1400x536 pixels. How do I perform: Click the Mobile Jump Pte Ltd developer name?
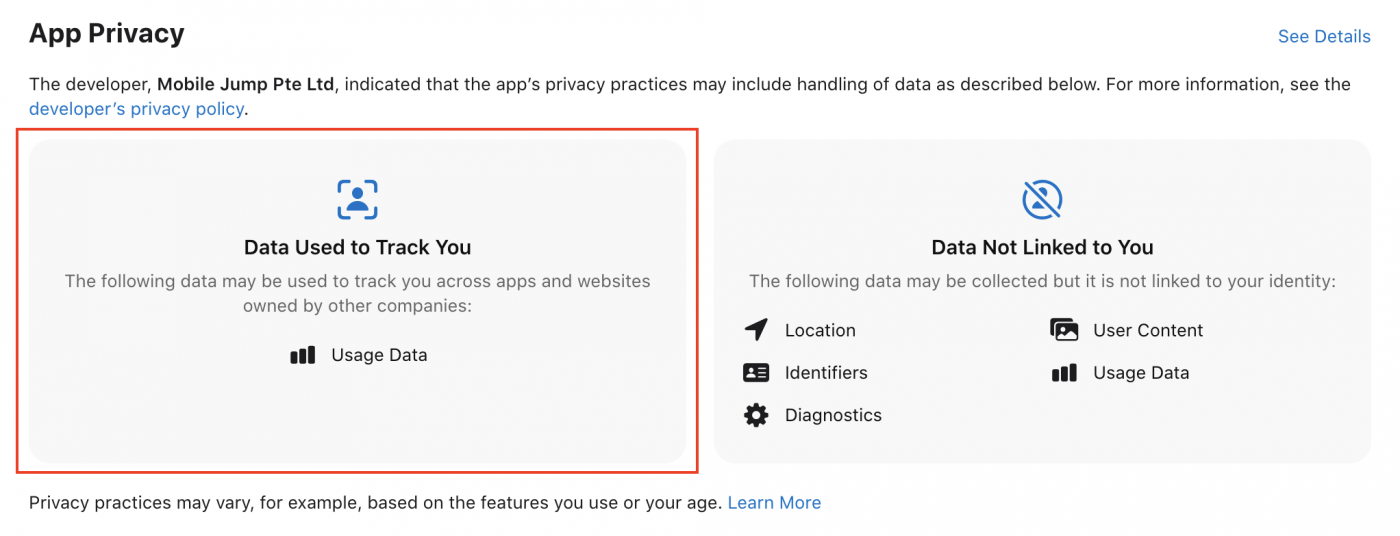(245, 84)
